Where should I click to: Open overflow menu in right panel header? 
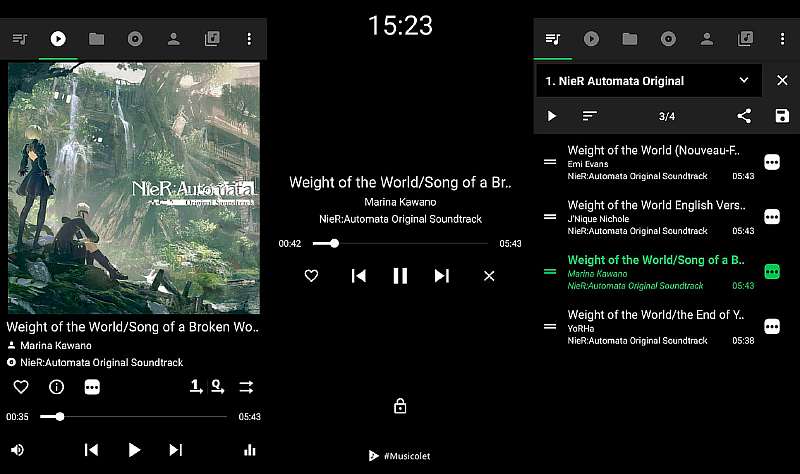[x=782, y=39]
